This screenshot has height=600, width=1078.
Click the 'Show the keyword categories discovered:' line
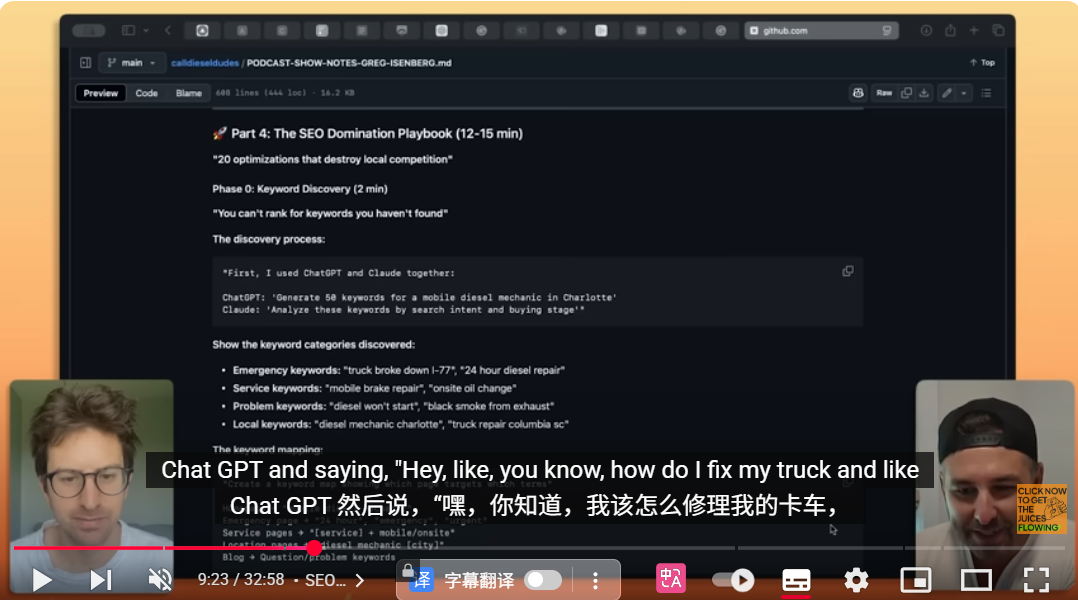click(x=314, y=344)
